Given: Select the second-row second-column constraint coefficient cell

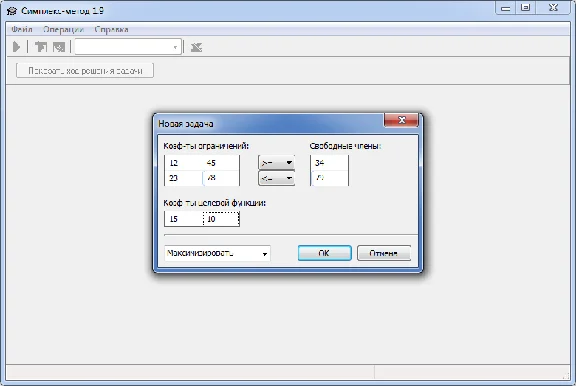Looking at the screenshot, I should point(220,178).
